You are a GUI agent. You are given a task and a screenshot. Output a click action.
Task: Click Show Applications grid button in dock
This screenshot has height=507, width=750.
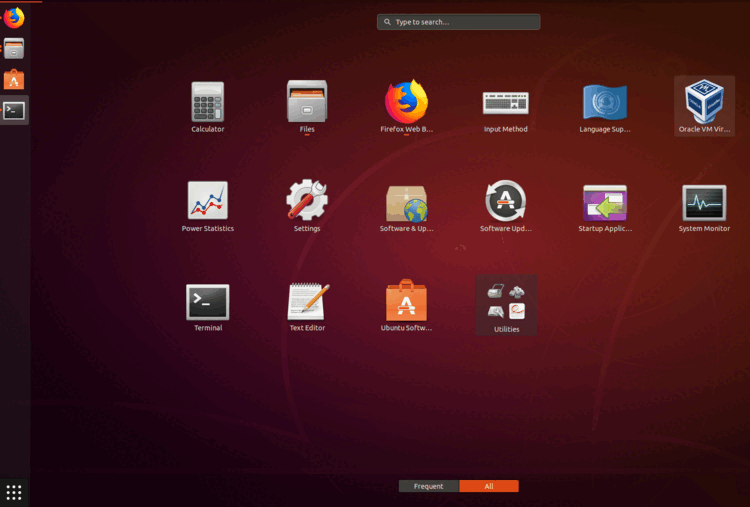(x=14, y=491)
